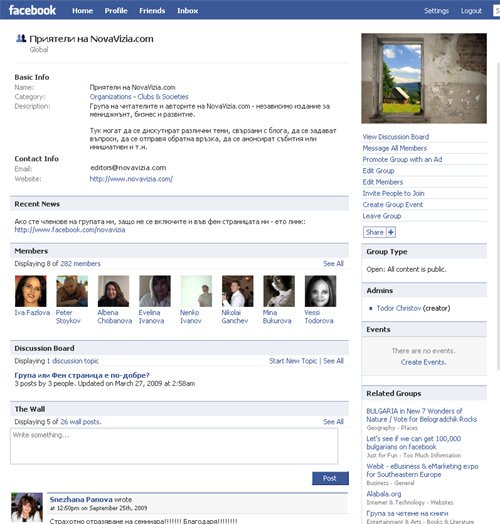Screen dimensions: 500x524
Task: Click See All in Members section
Action: [333, 264]
